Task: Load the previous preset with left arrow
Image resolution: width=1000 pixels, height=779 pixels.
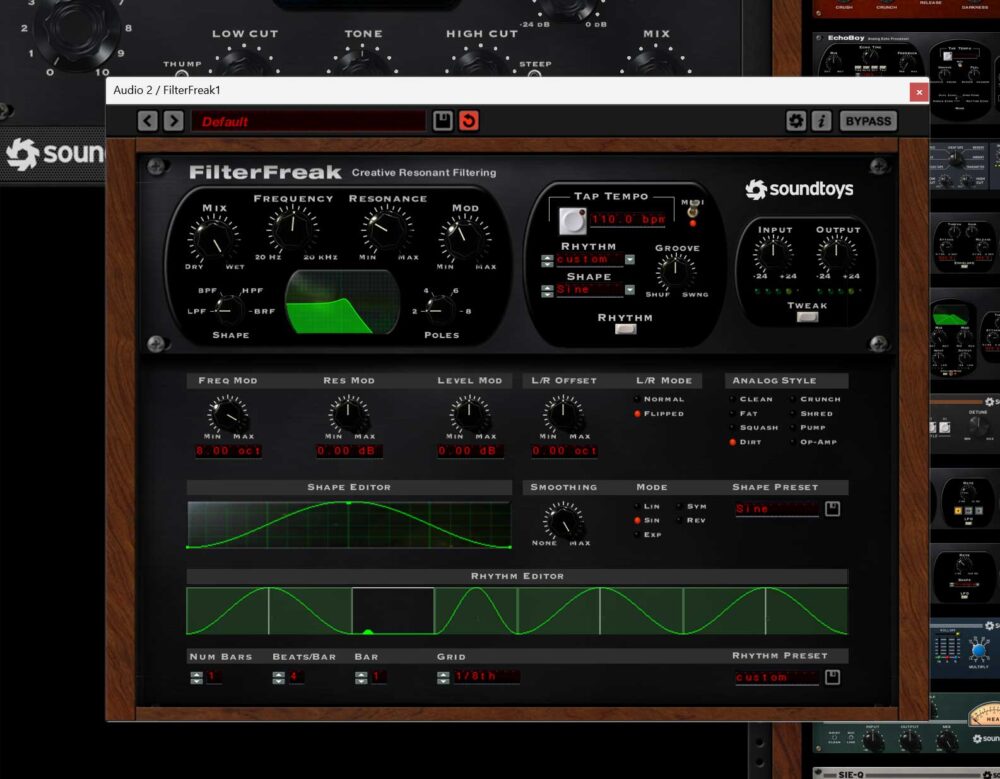Action: click(147, 121)
